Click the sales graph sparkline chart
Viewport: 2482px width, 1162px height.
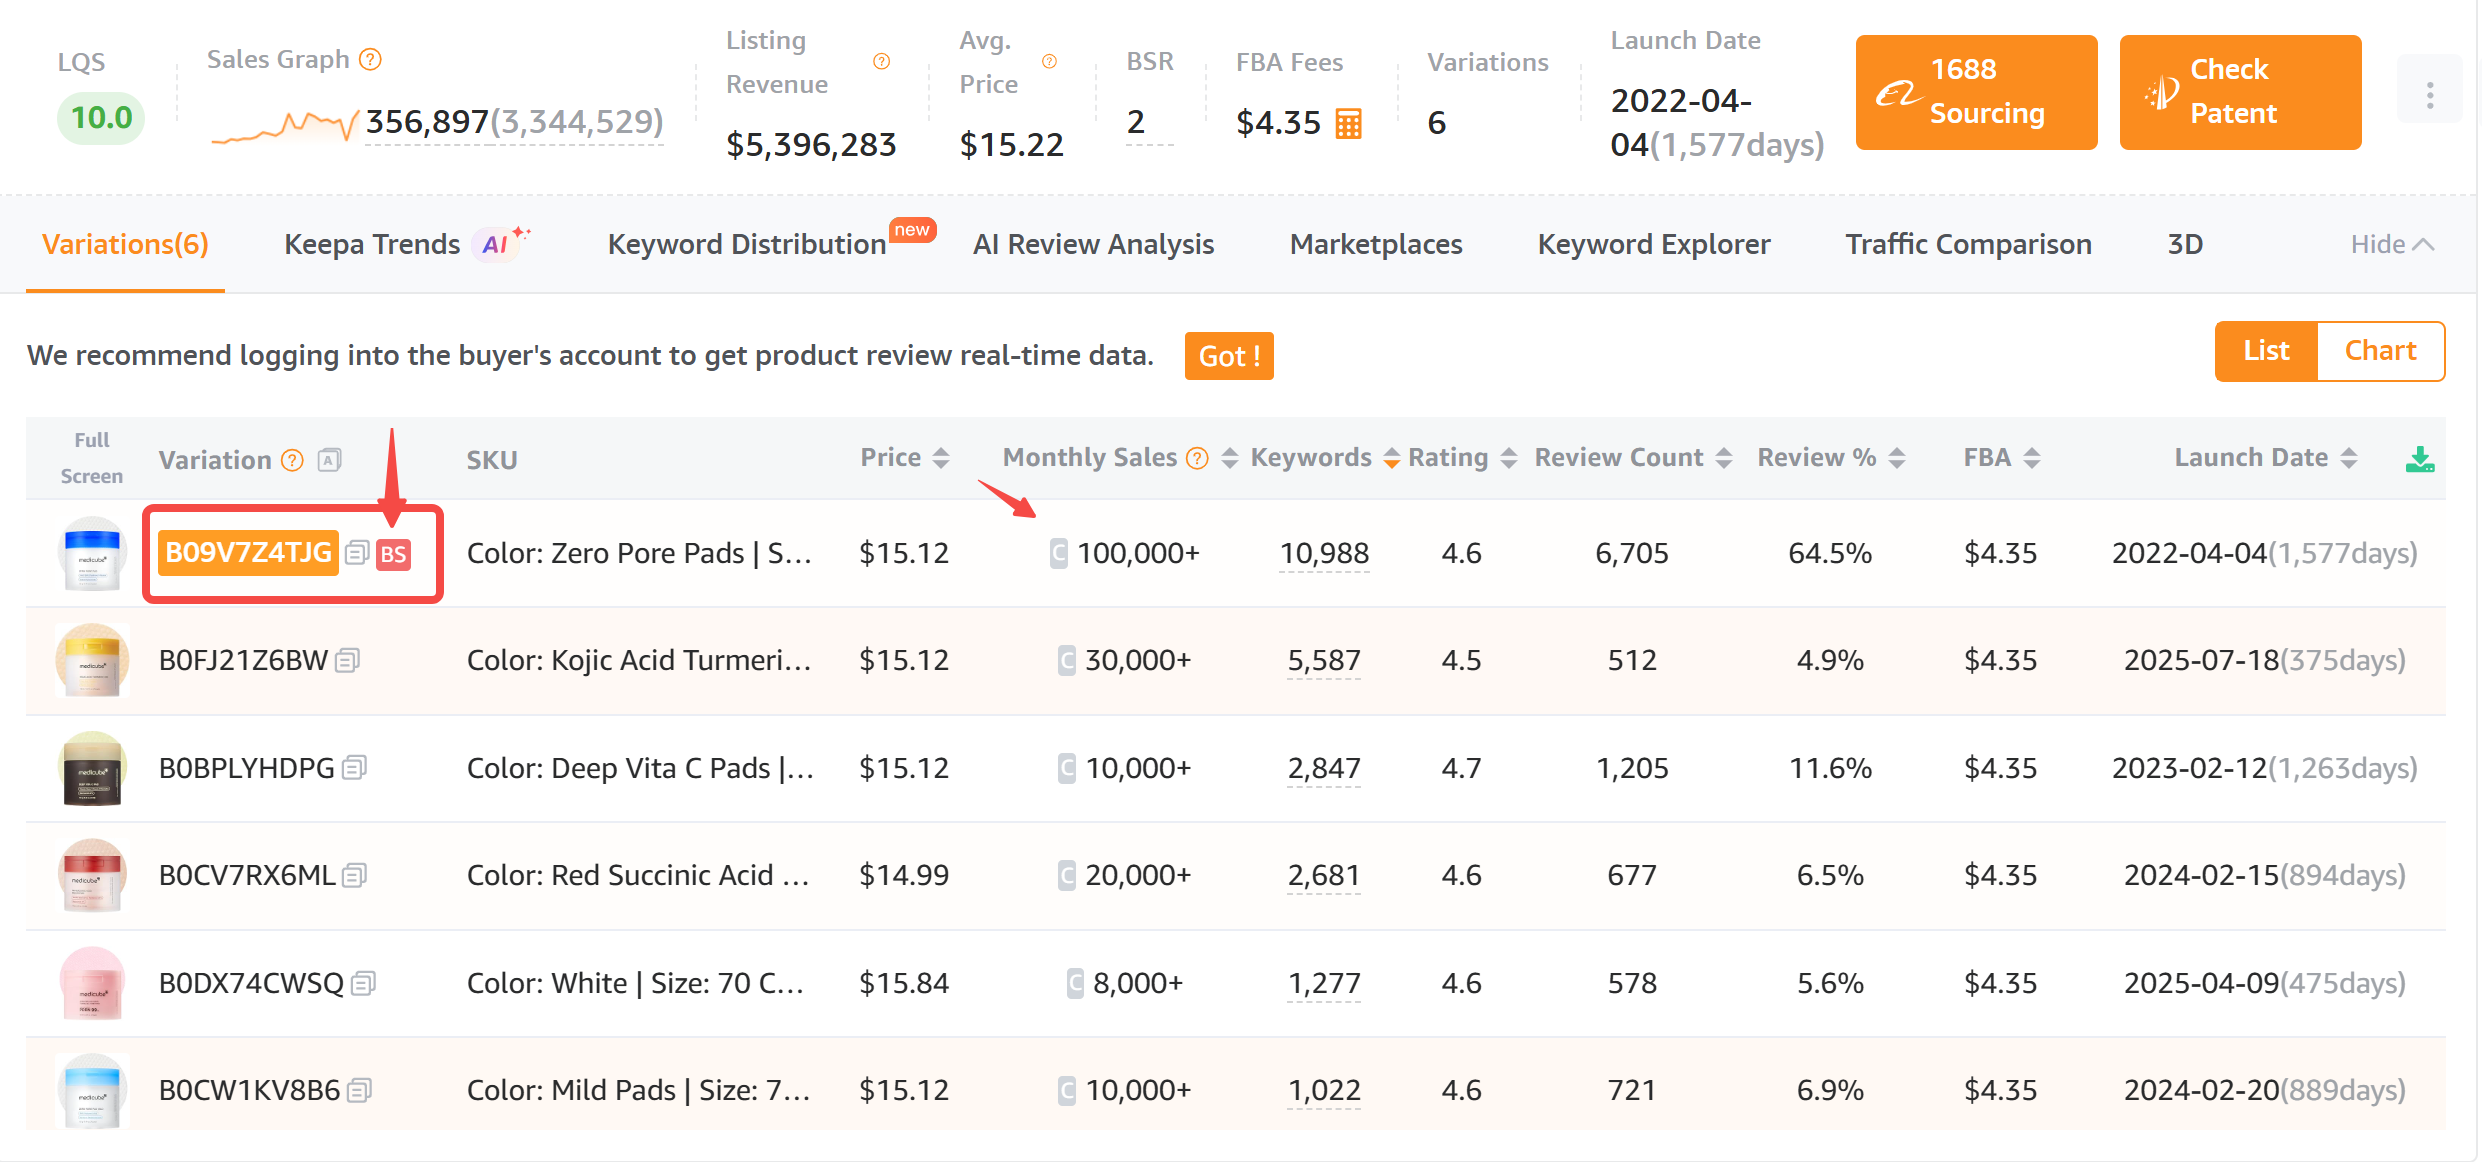tap(285, 126)
